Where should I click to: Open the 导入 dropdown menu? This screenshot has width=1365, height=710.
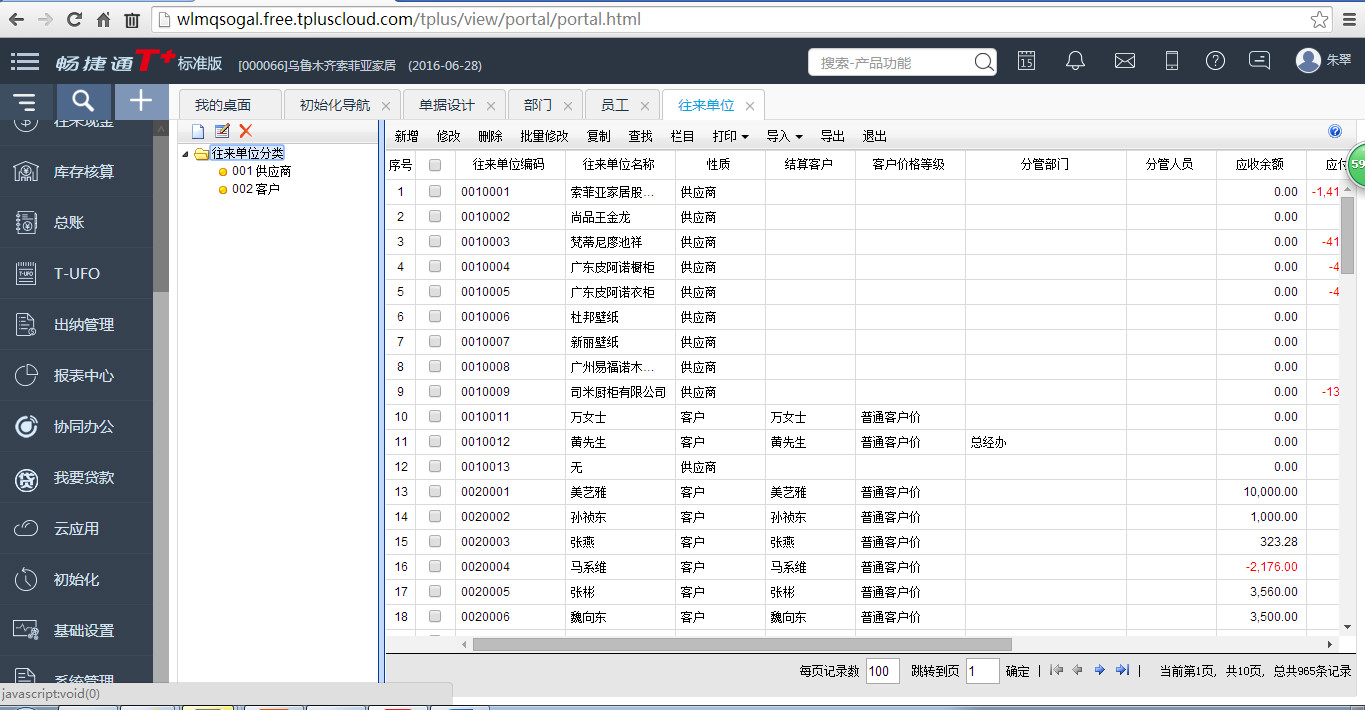click(784, 136)
